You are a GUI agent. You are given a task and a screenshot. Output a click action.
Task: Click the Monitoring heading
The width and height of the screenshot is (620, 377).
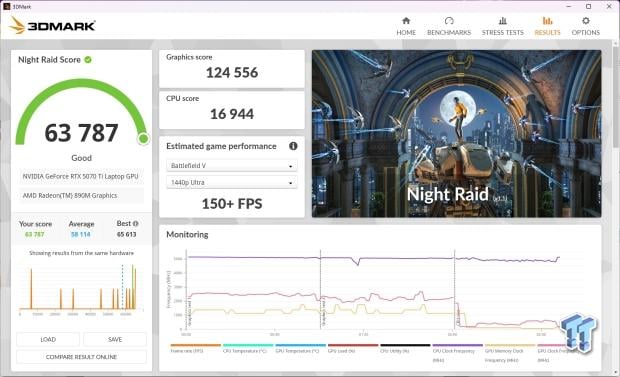187,235
